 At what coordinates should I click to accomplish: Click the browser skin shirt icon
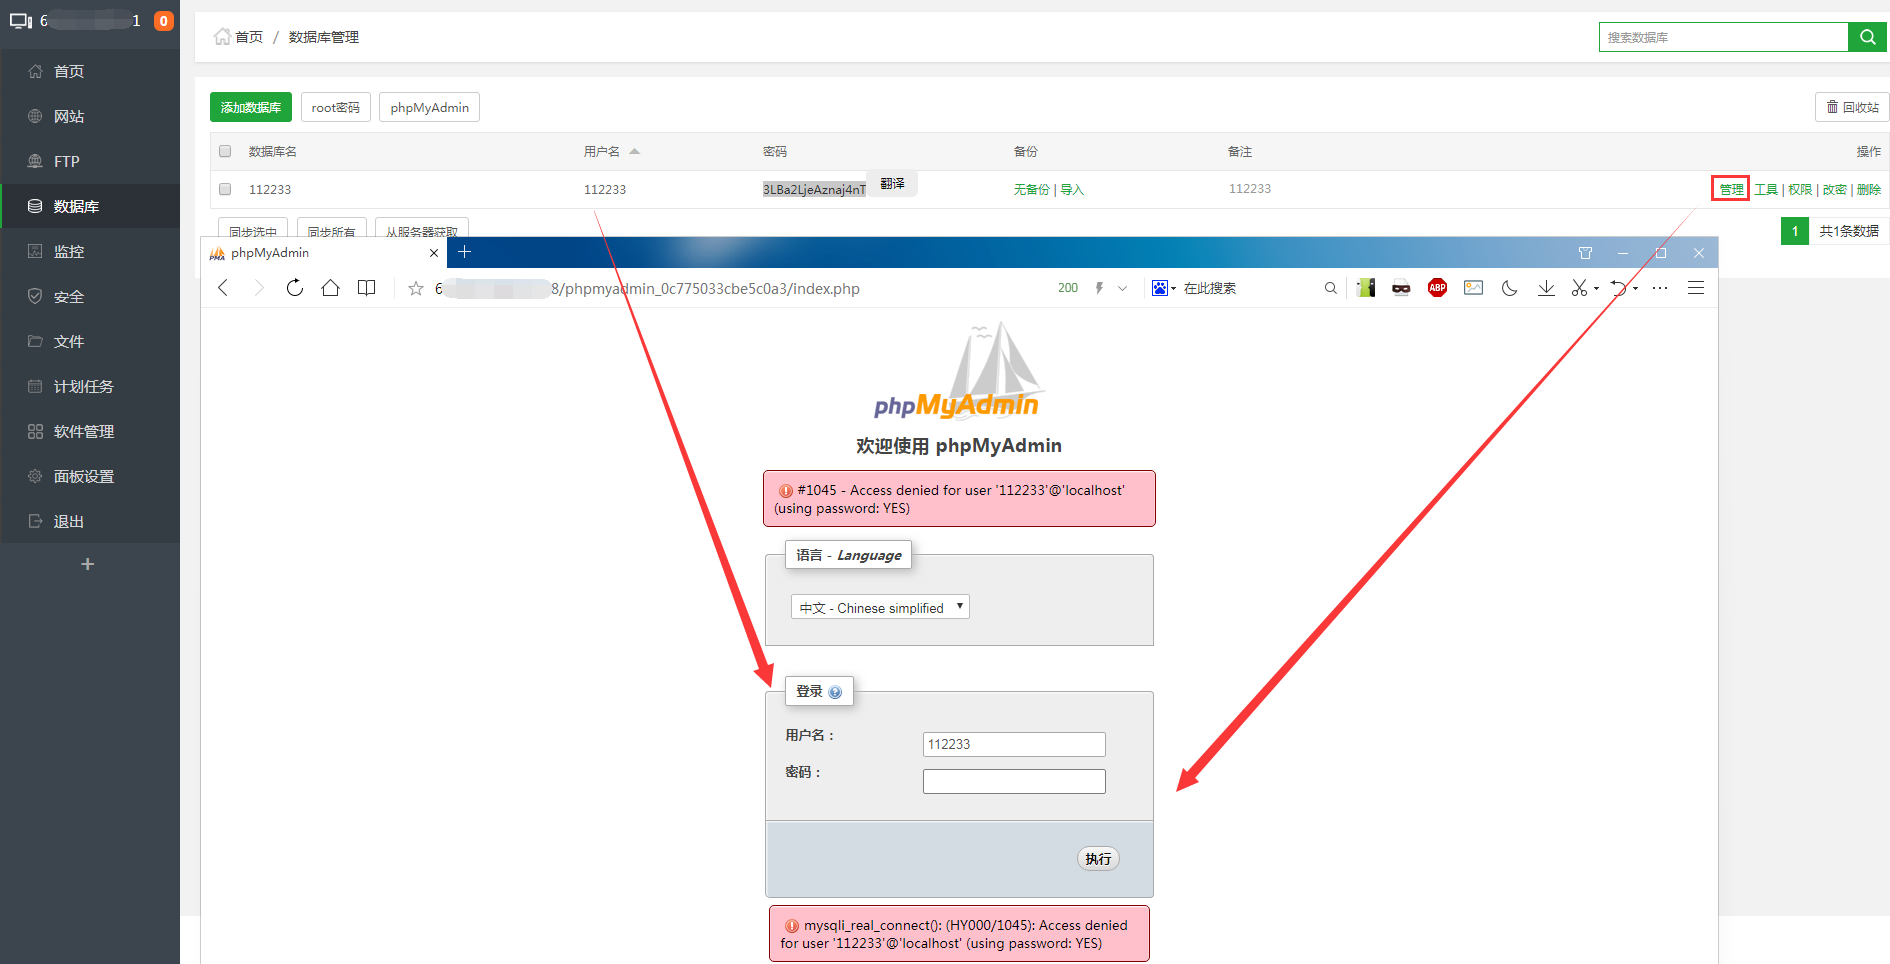point(1585,253)
